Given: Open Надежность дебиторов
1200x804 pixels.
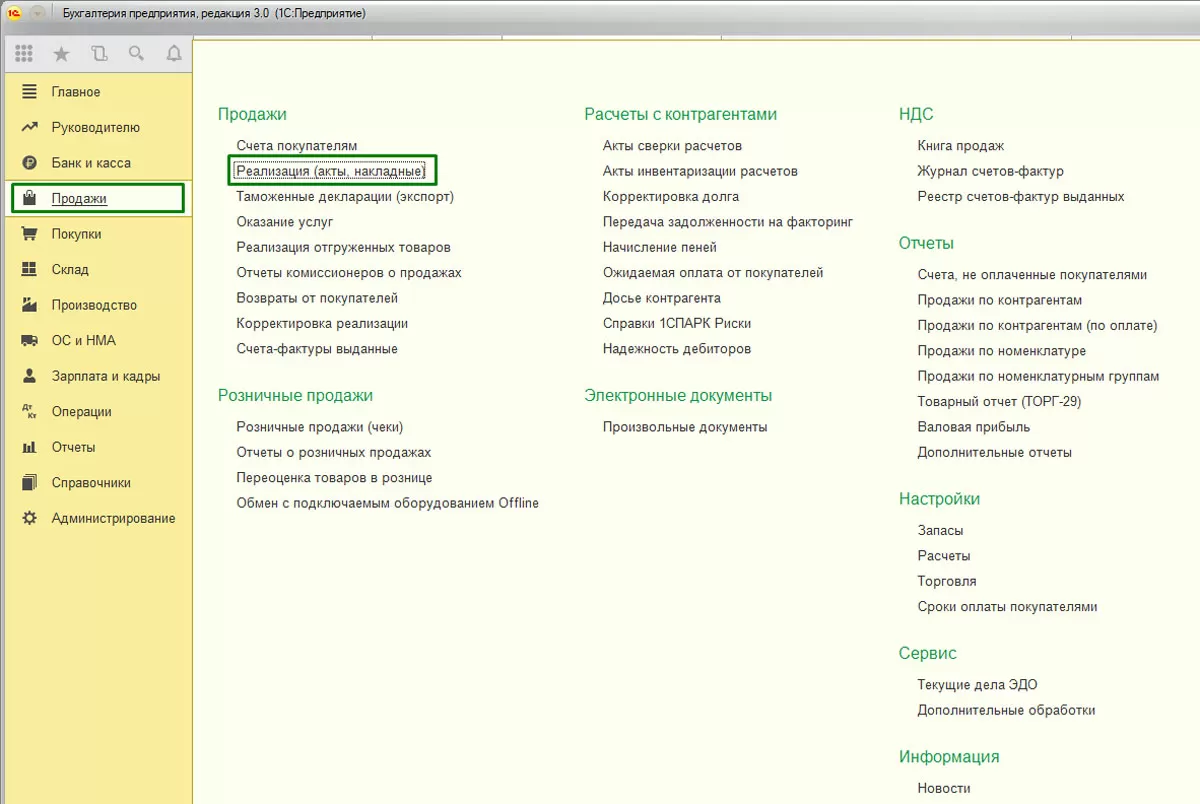Looking at the screenshot, I should point(677,349).
